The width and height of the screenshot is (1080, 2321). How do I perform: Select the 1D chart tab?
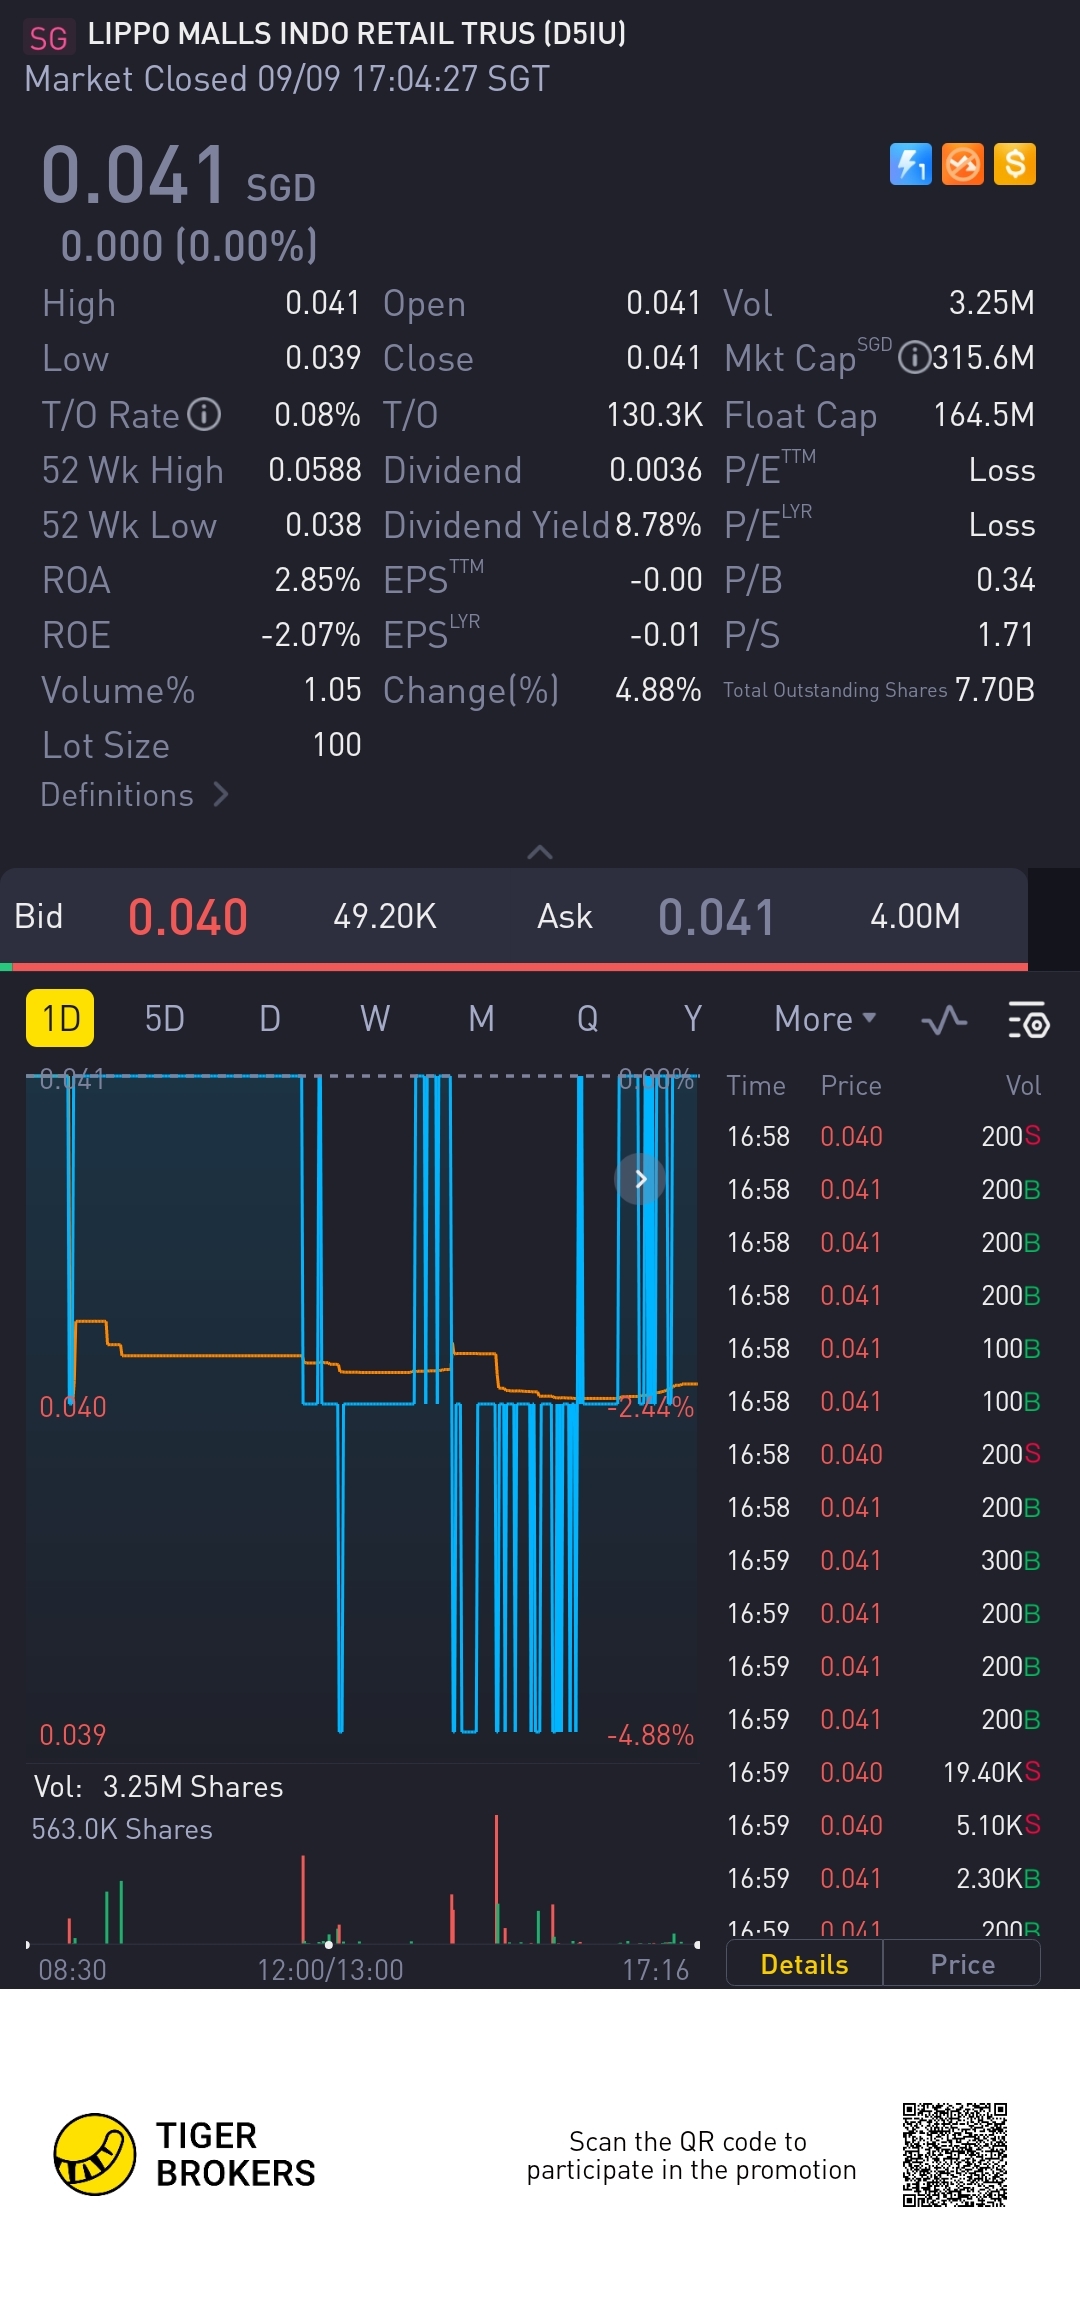point(60,1018)
